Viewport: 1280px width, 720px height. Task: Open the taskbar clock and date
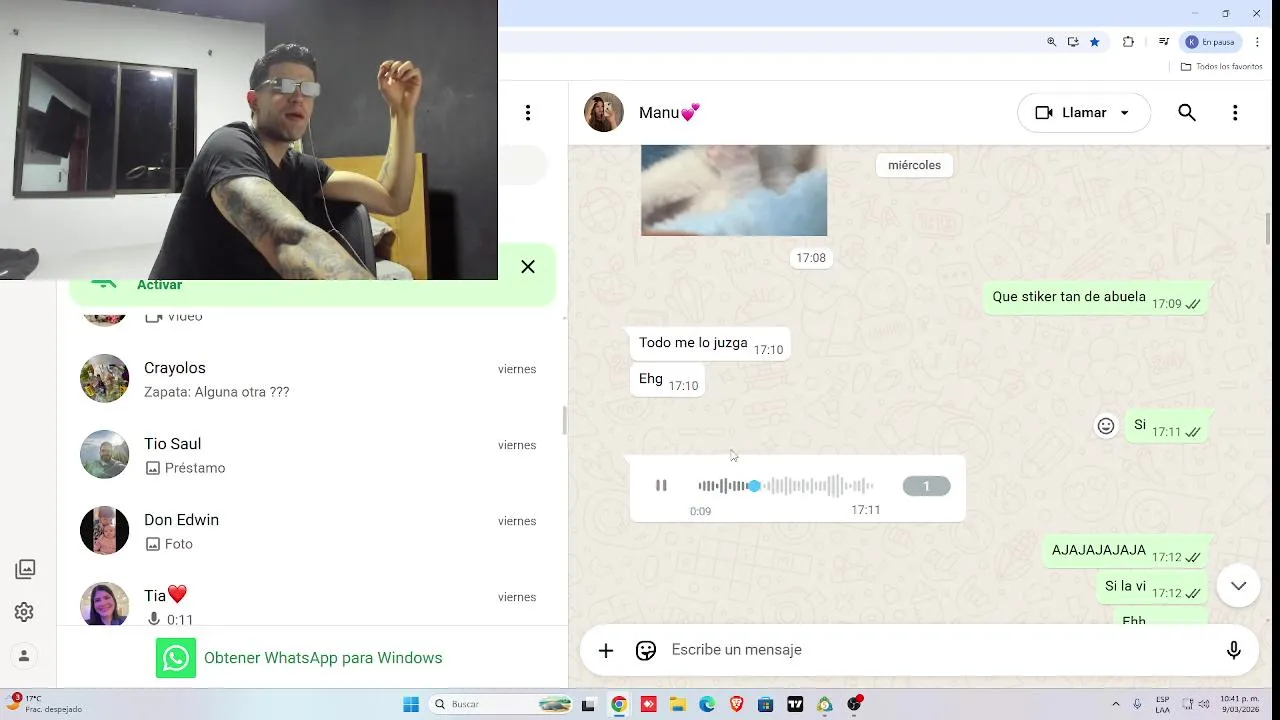click(x=1239, y=704)
